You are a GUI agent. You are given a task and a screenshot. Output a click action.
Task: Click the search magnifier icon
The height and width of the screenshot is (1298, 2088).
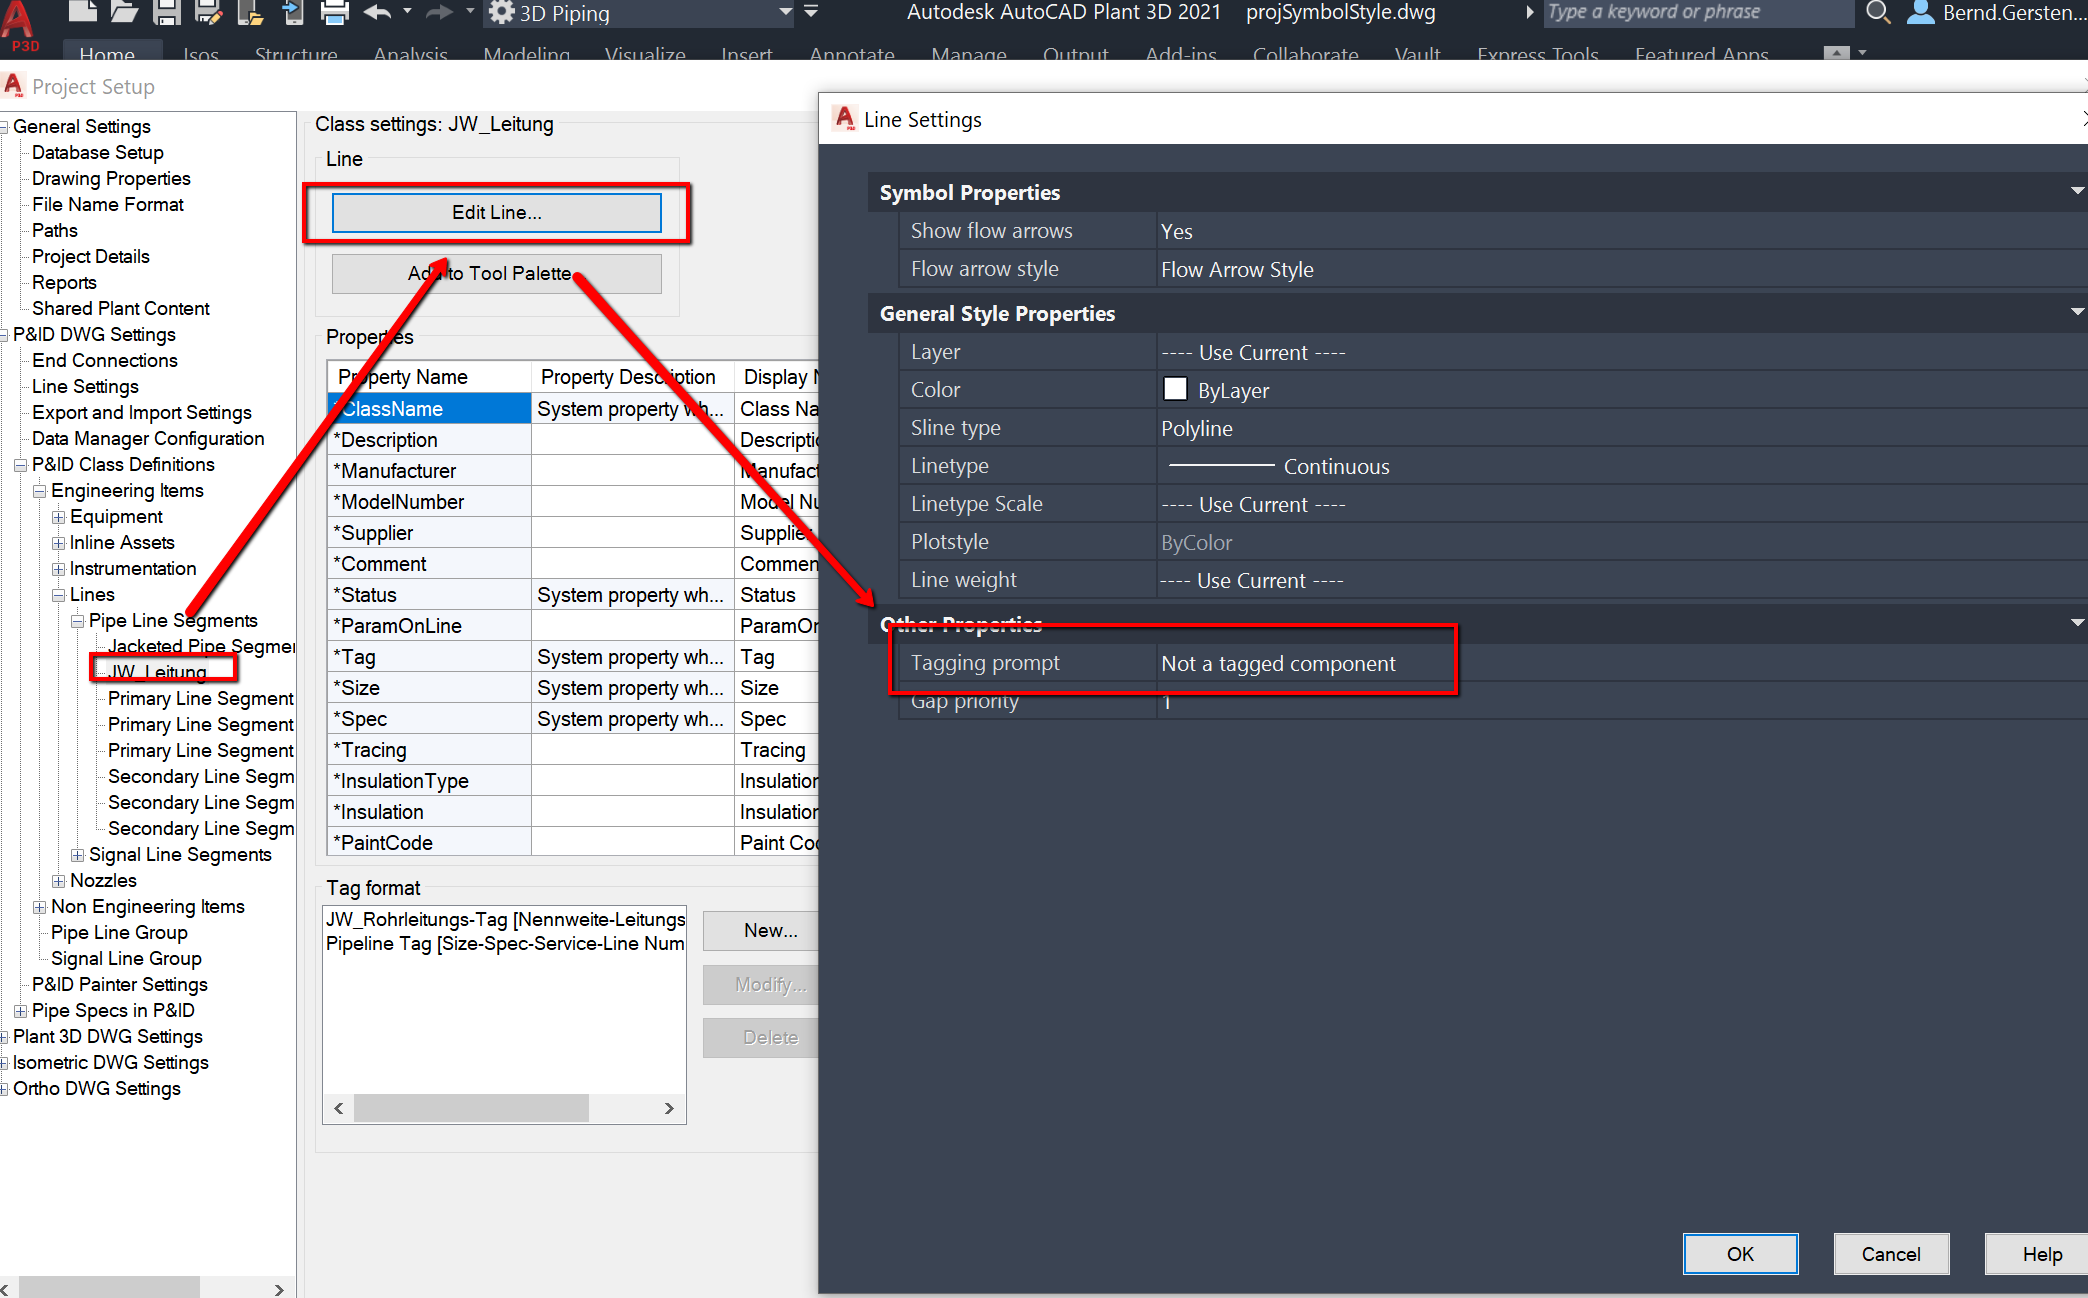click(1877, 12)
